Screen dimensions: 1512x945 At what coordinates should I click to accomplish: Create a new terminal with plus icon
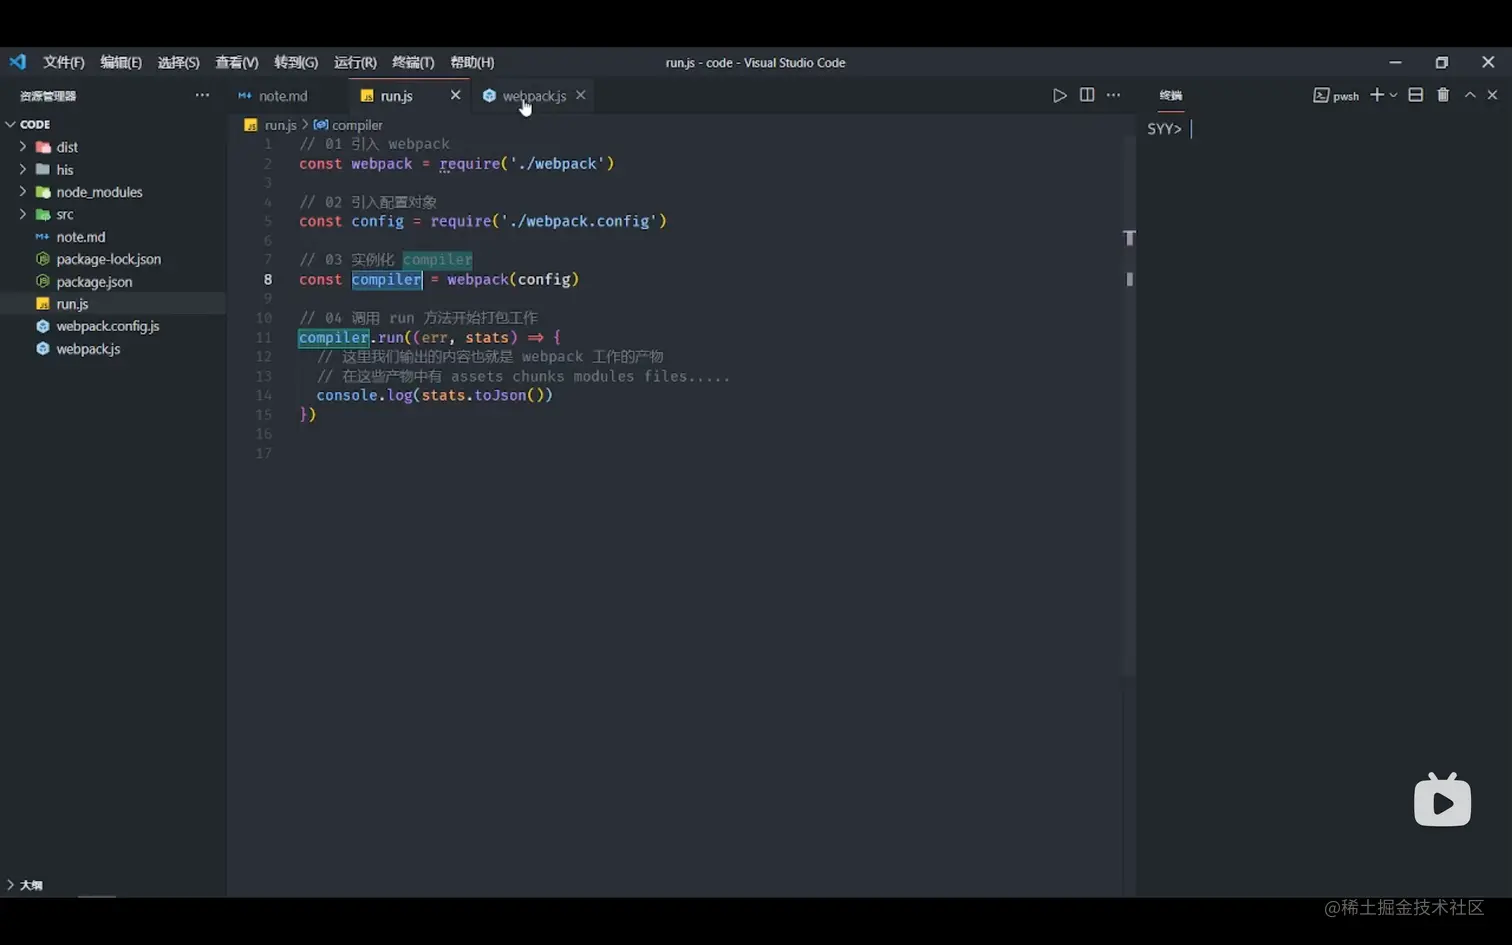point(1377,95)
